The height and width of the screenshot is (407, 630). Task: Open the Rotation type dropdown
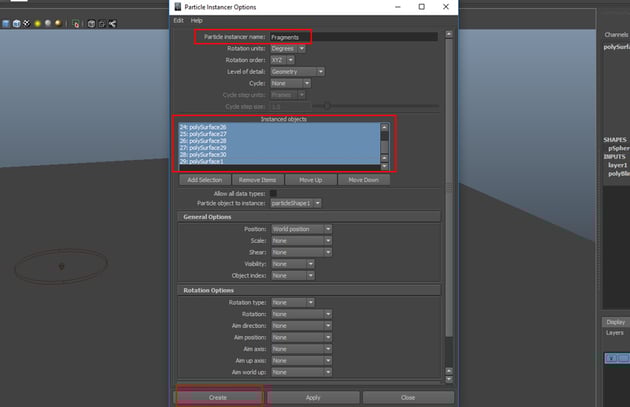click(x=293, y=302)
